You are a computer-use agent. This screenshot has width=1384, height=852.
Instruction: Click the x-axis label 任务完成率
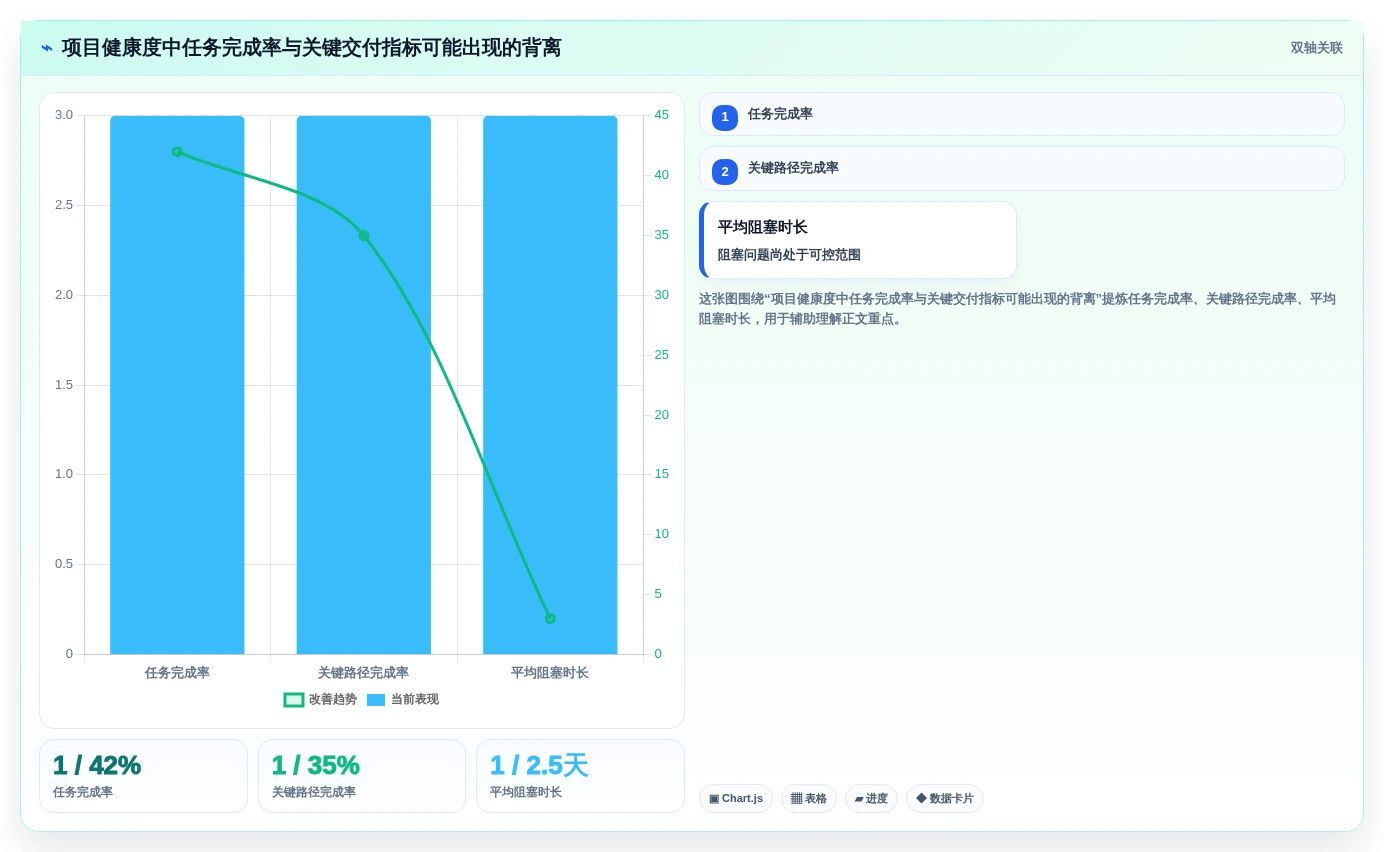click(177, 673)
